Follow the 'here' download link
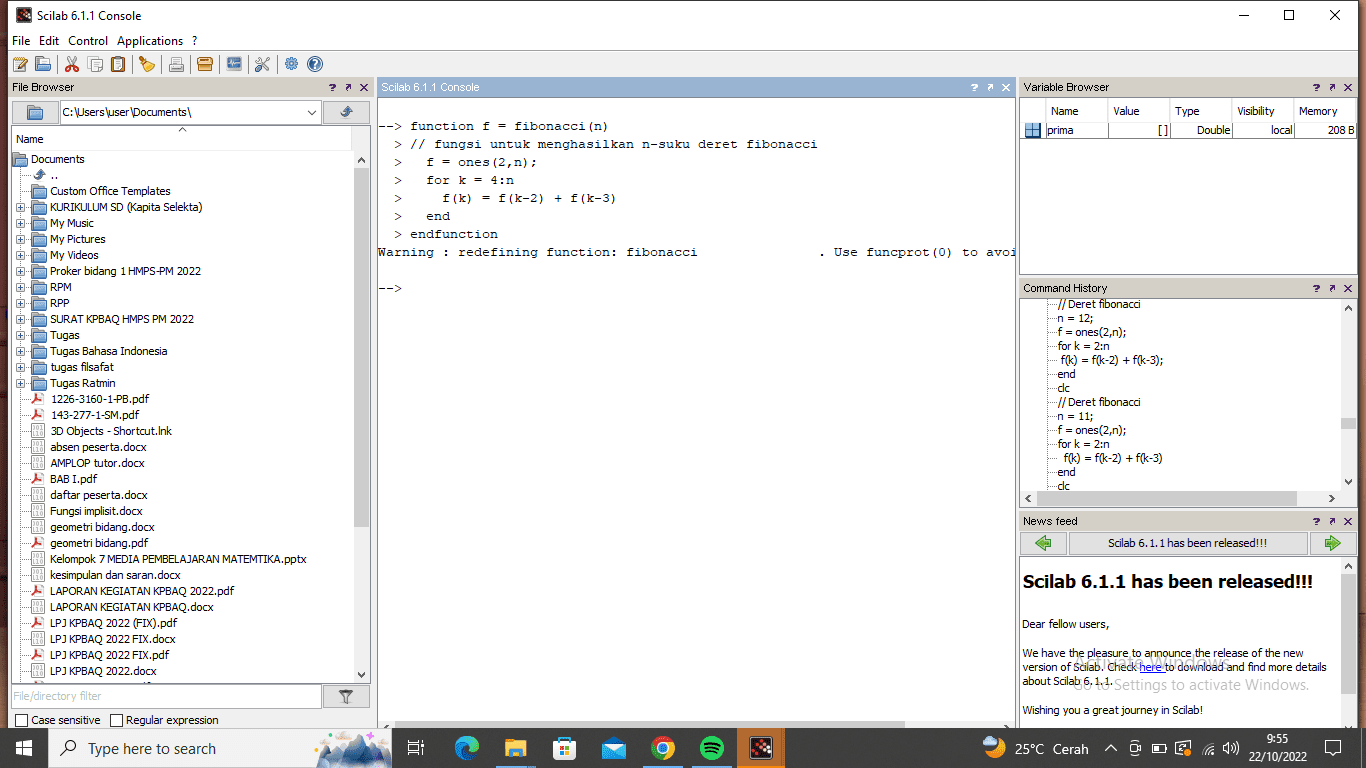Screen dimensions: 1366x768 (x=1151, y=667)
